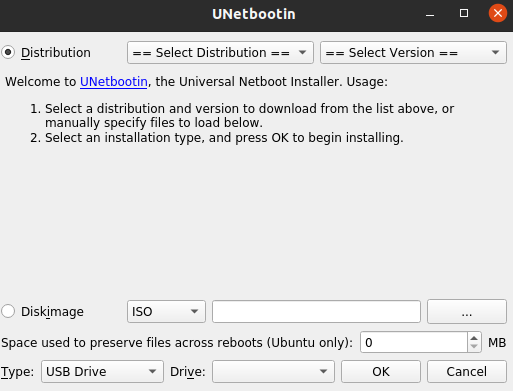Click the UNetbootin hyperlink in welcome text
This screenshot has height=391, width=513.
point(114,82)
